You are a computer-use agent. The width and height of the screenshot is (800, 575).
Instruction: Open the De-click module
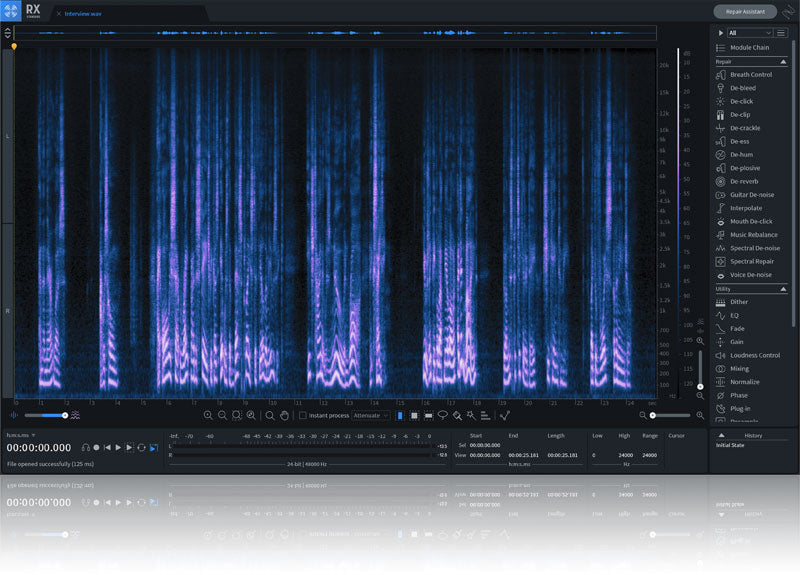[x=735, y=101]
